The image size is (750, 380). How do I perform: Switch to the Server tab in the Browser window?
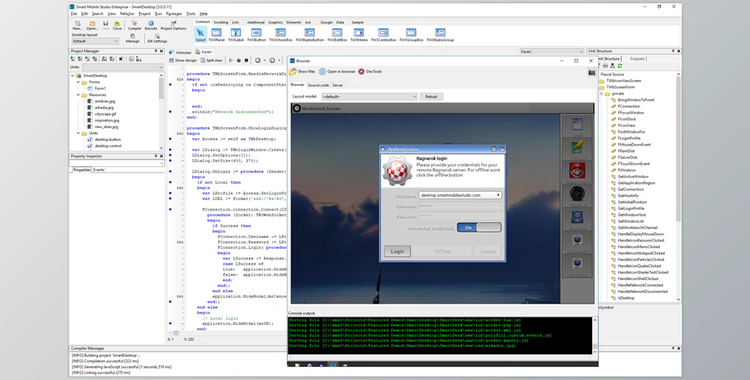pyautogui.click(x=338, y=85)
